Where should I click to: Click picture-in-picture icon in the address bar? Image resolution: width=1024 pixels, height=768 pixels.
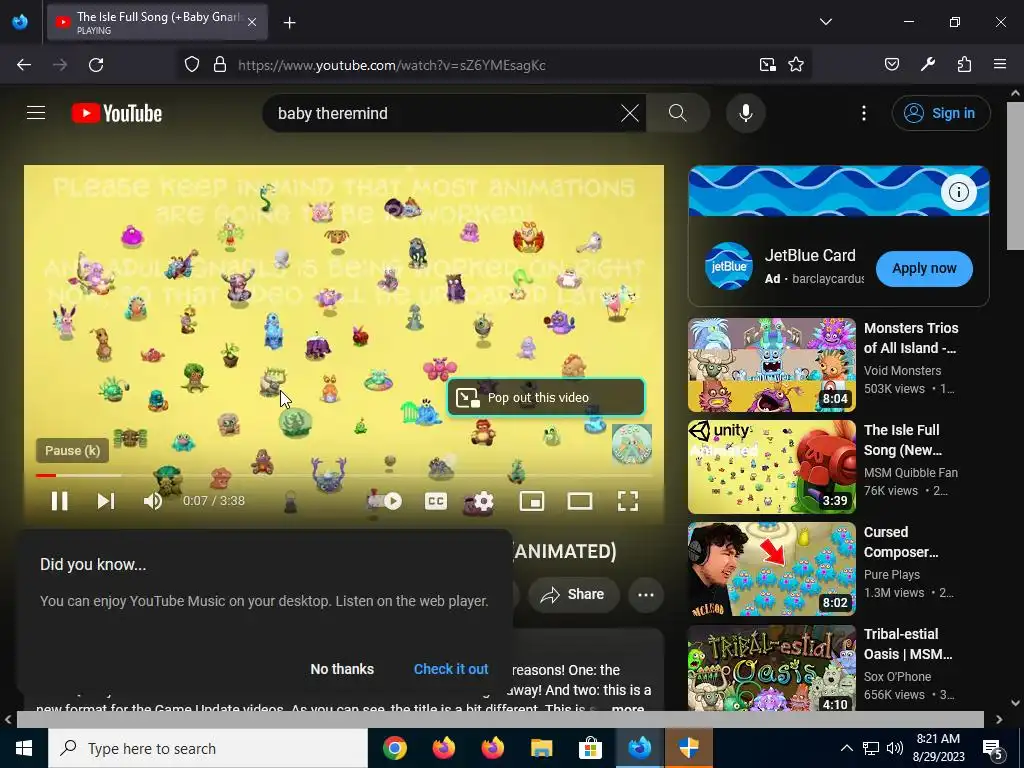click(767, 65)
